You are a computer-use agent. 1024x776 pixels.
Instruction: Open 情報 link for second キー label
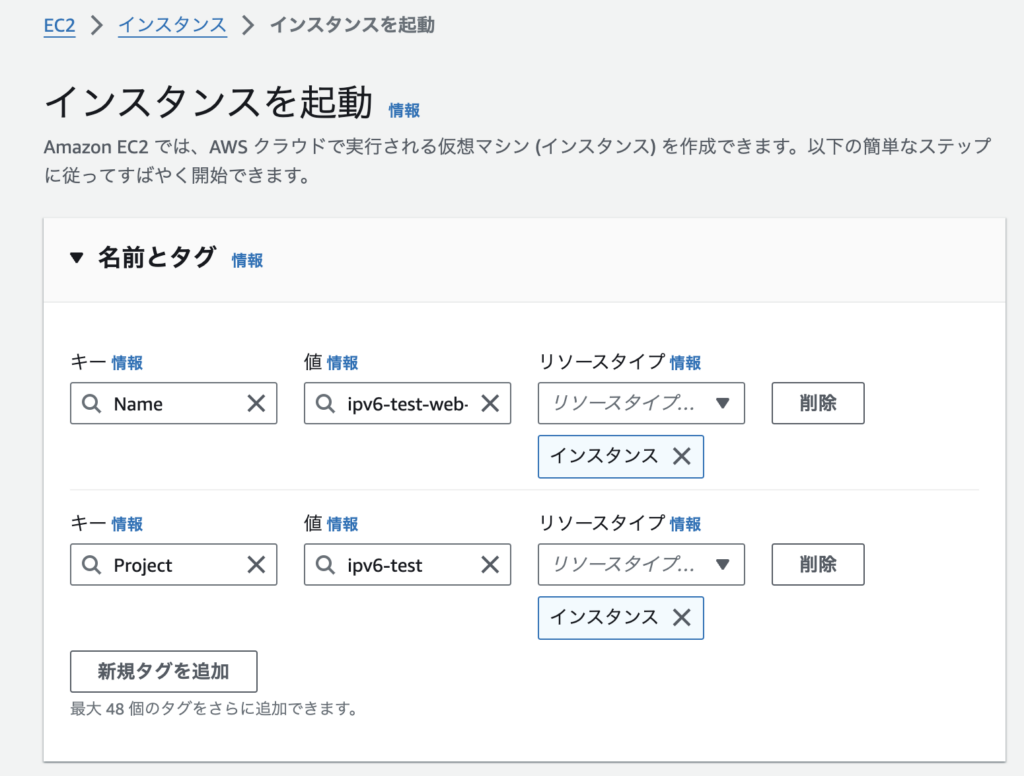pos(127,525)
